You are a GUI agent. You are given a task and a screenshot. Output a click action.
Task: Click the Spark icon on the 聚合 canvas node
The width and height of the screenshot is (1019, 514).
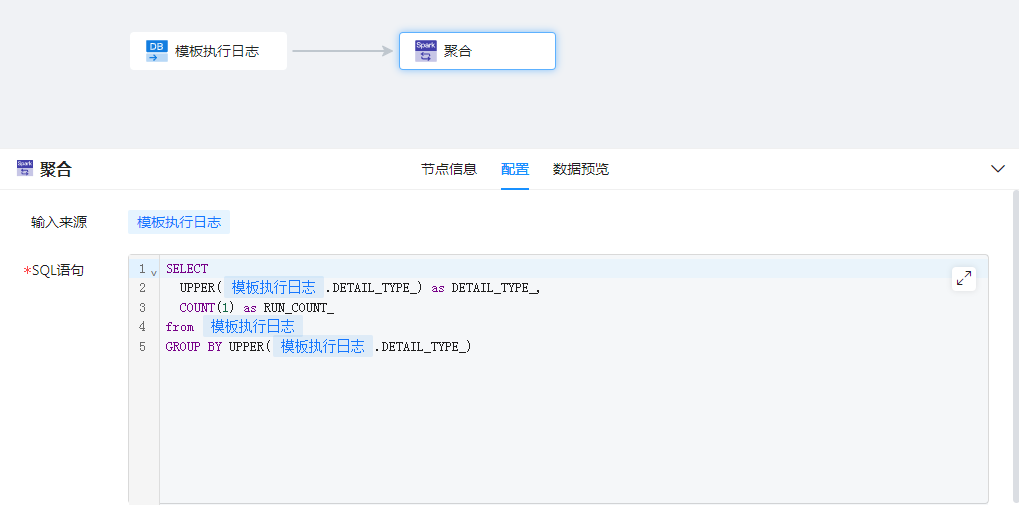pyautogui.click(x=425, y=51)
